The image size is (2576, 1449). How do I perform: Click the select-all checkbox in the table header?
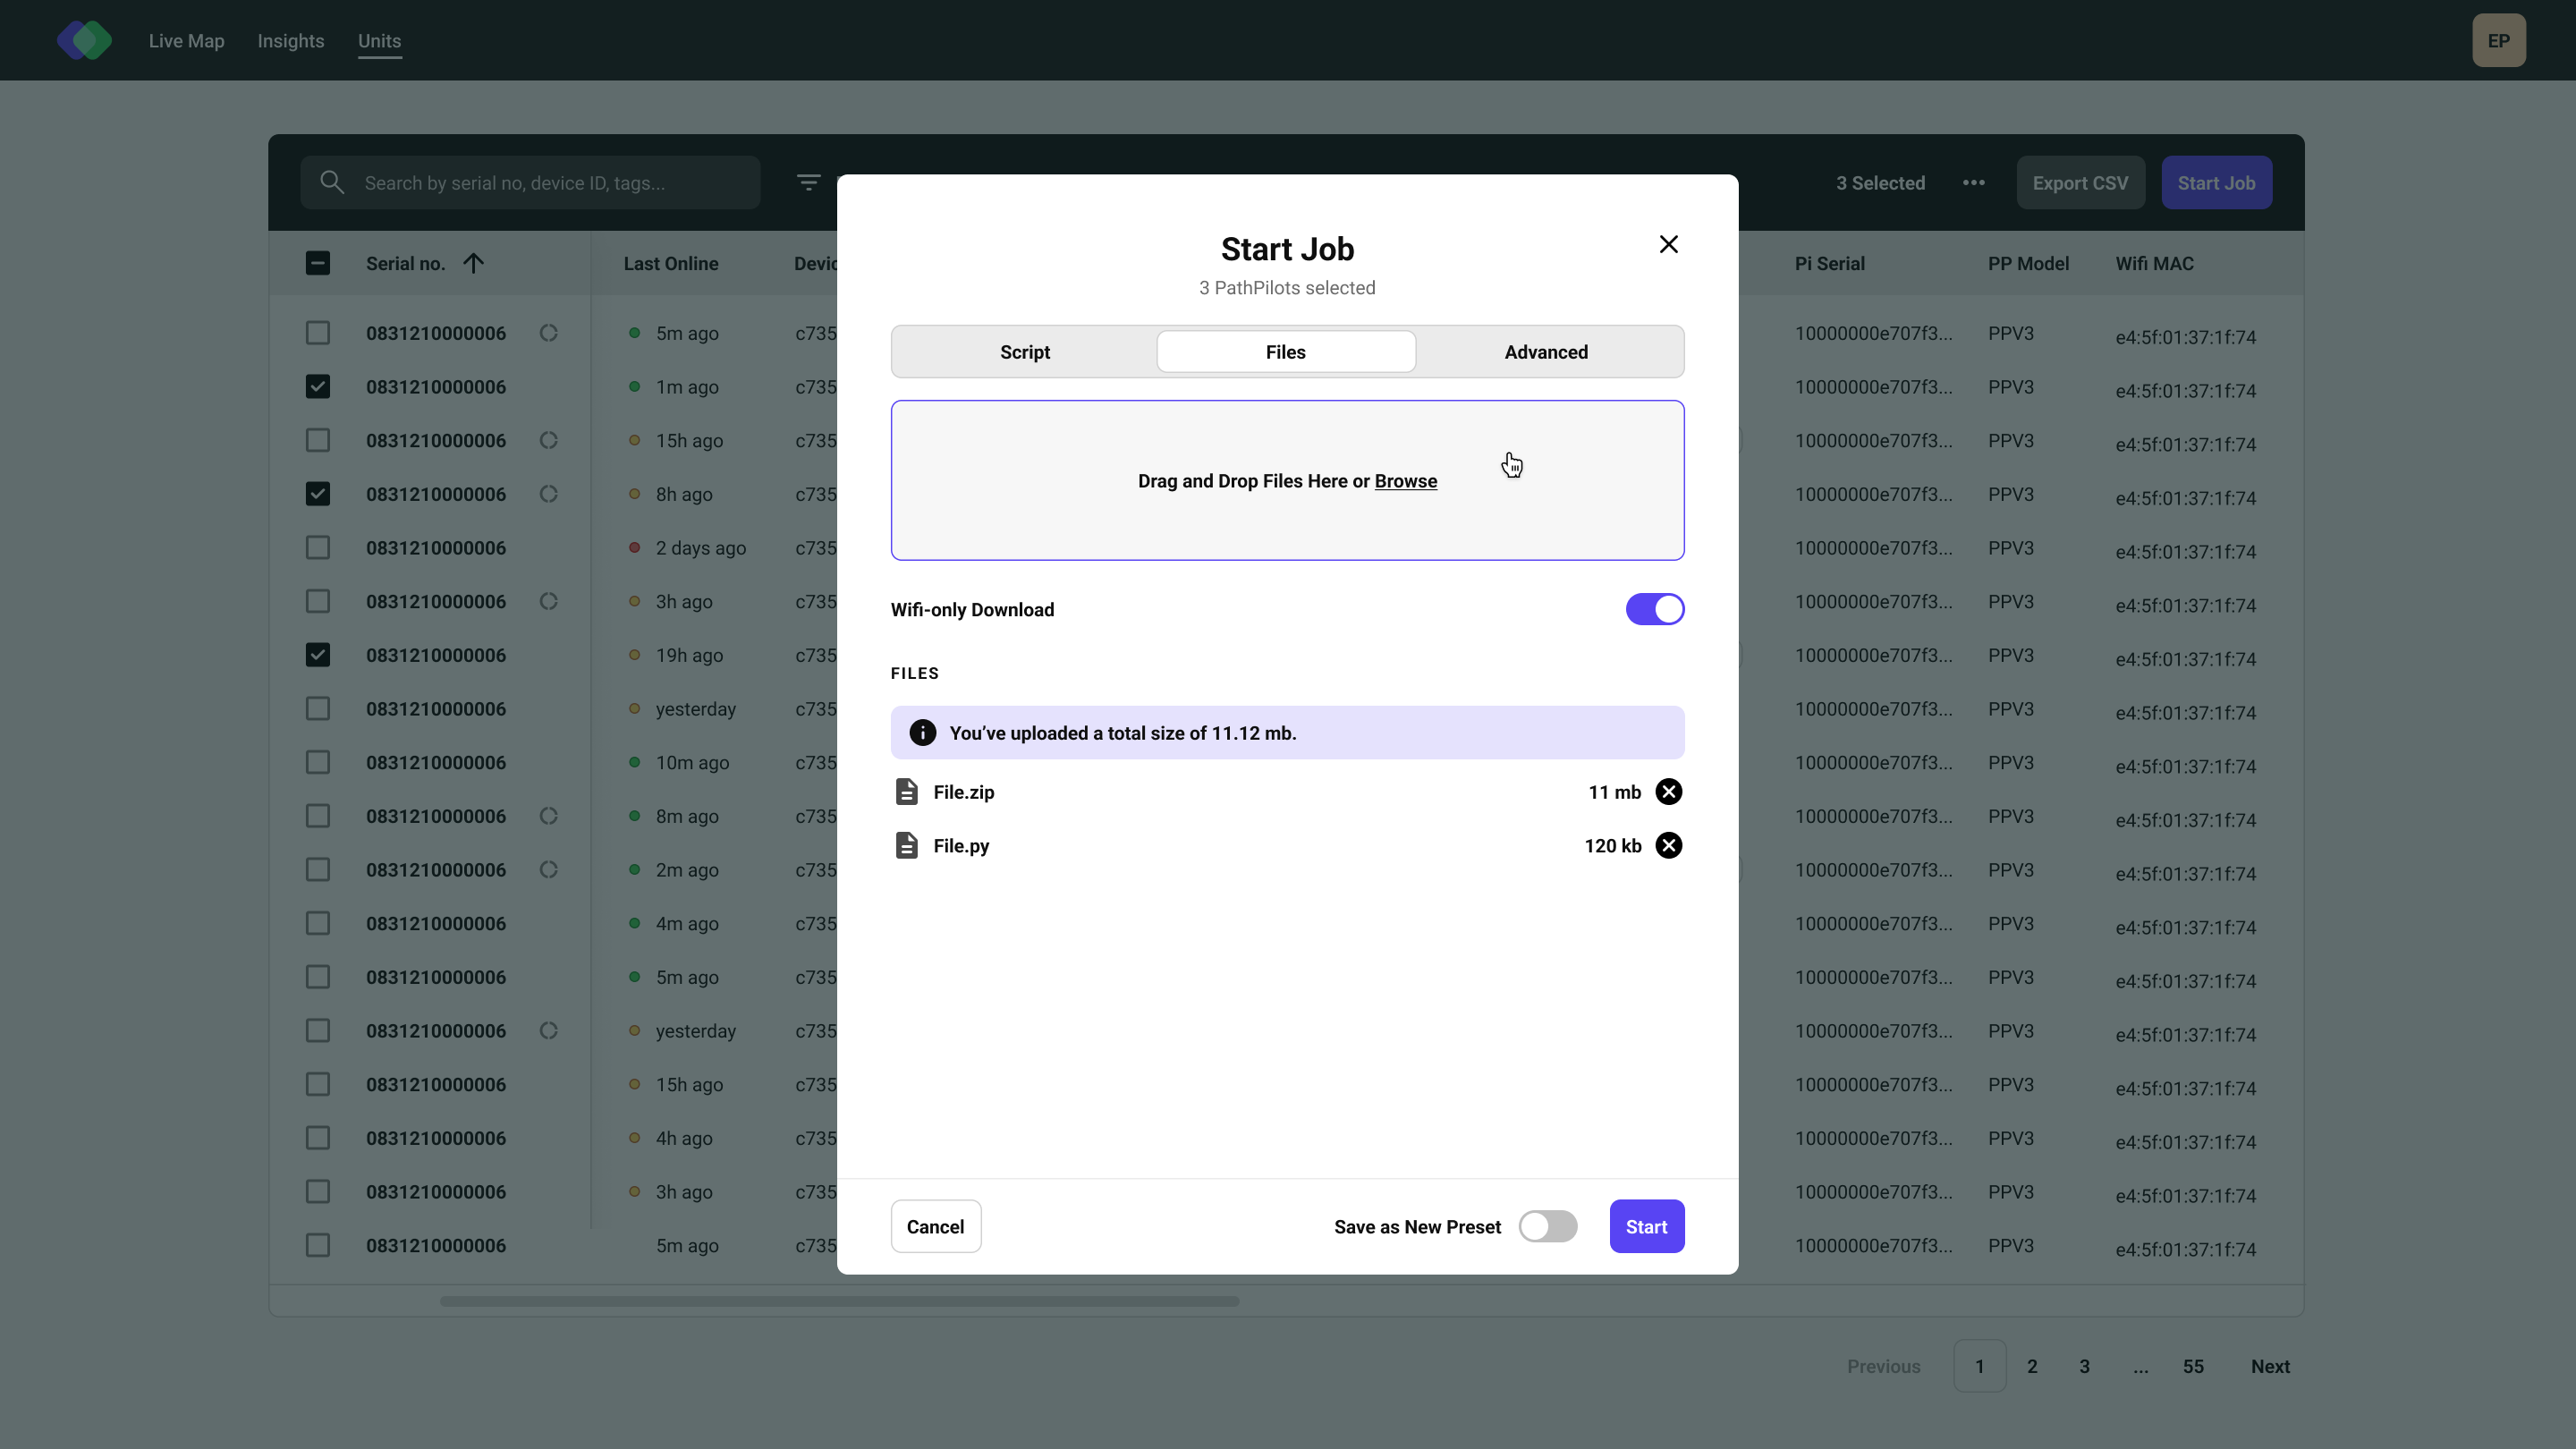[x=318, y=262]
